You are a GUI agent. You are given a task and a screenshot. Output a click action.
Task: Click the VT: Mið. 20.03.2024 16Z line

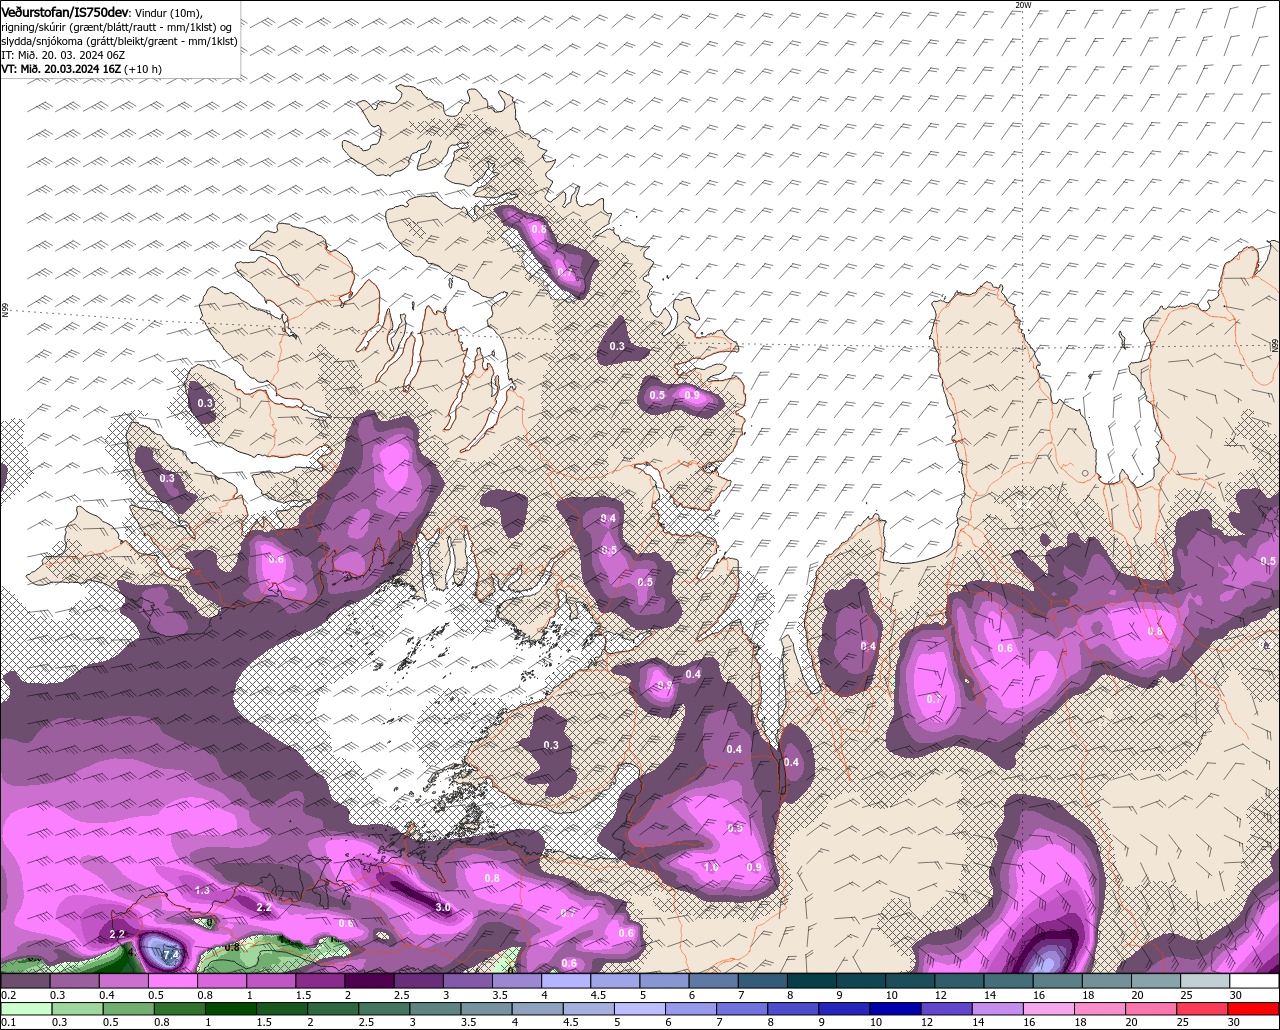pyautogui.click(x=82, y=69)
